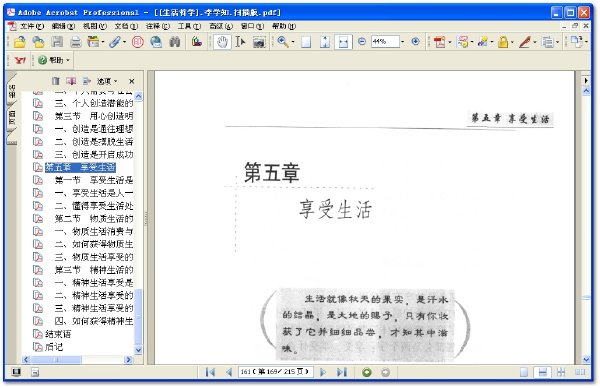Open the Zoom tool dropdown arrow
600x388 pixels.
[293, 42]
